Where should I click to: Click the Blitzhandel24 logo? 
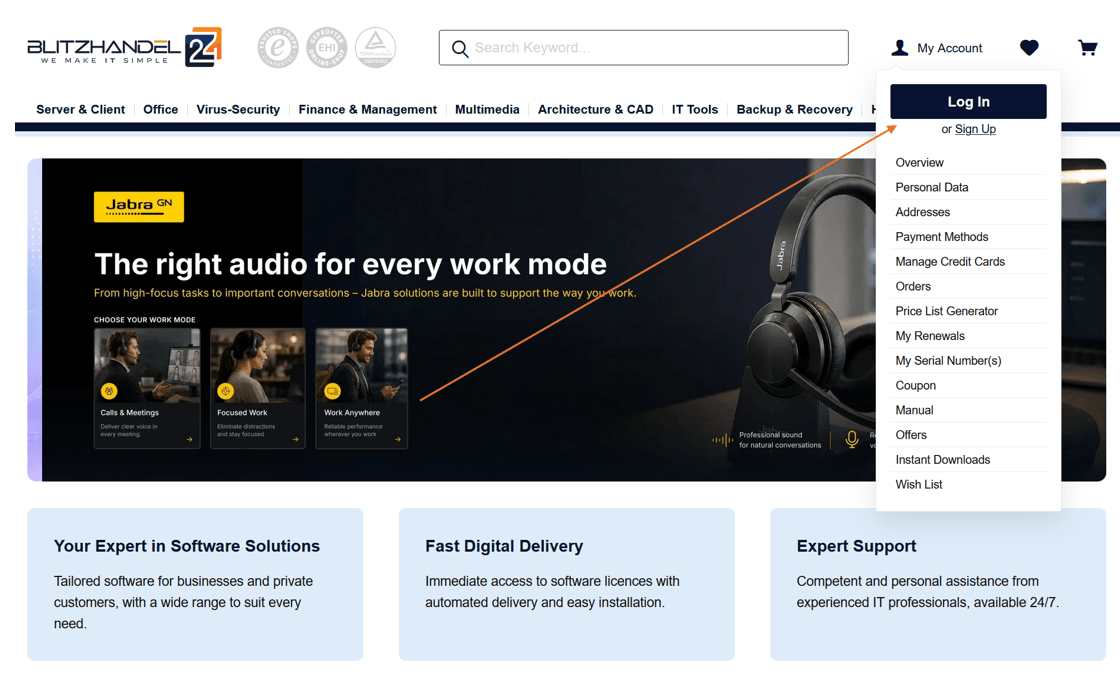click(x=124, y=47)
